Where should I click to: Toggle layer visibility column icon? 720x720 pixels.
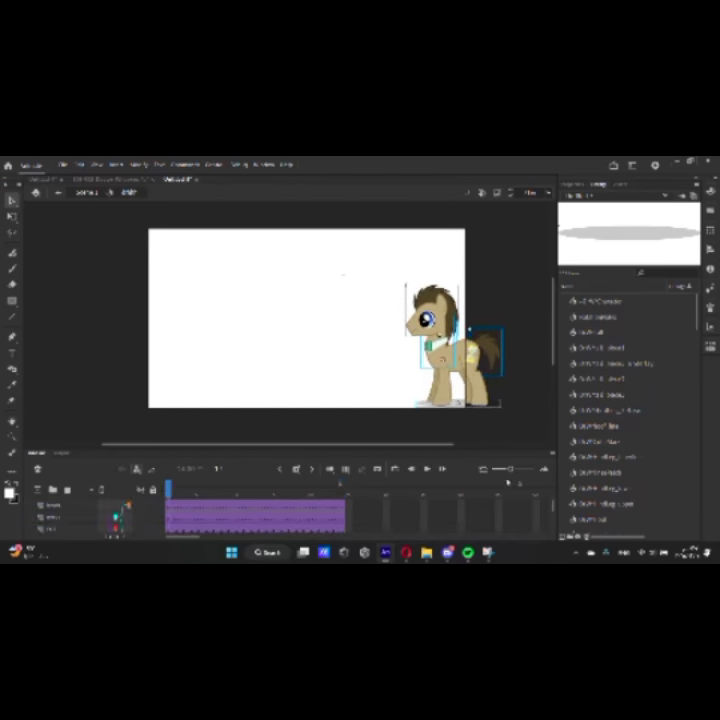(x=140, y=489)
